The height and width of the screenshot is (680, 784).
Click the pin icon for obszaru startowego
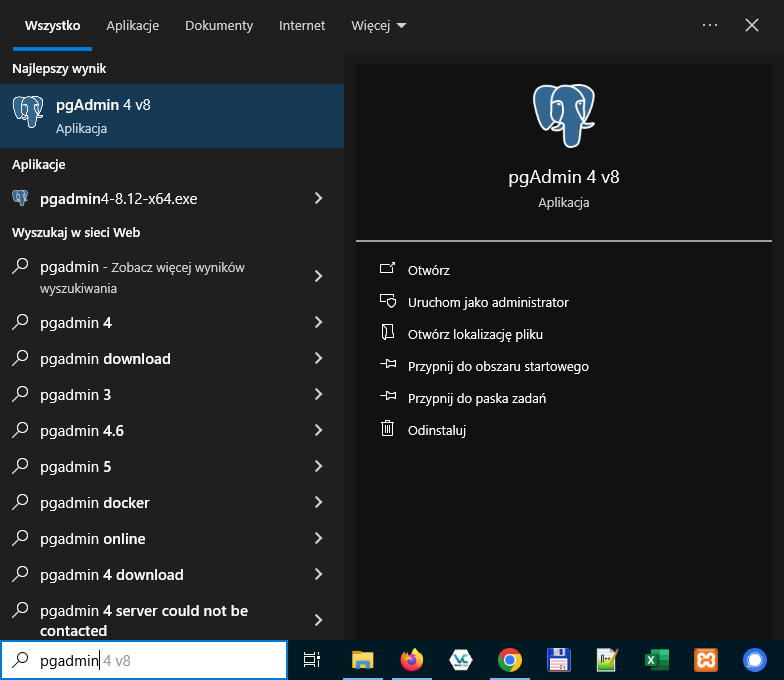tap(388, 365)
